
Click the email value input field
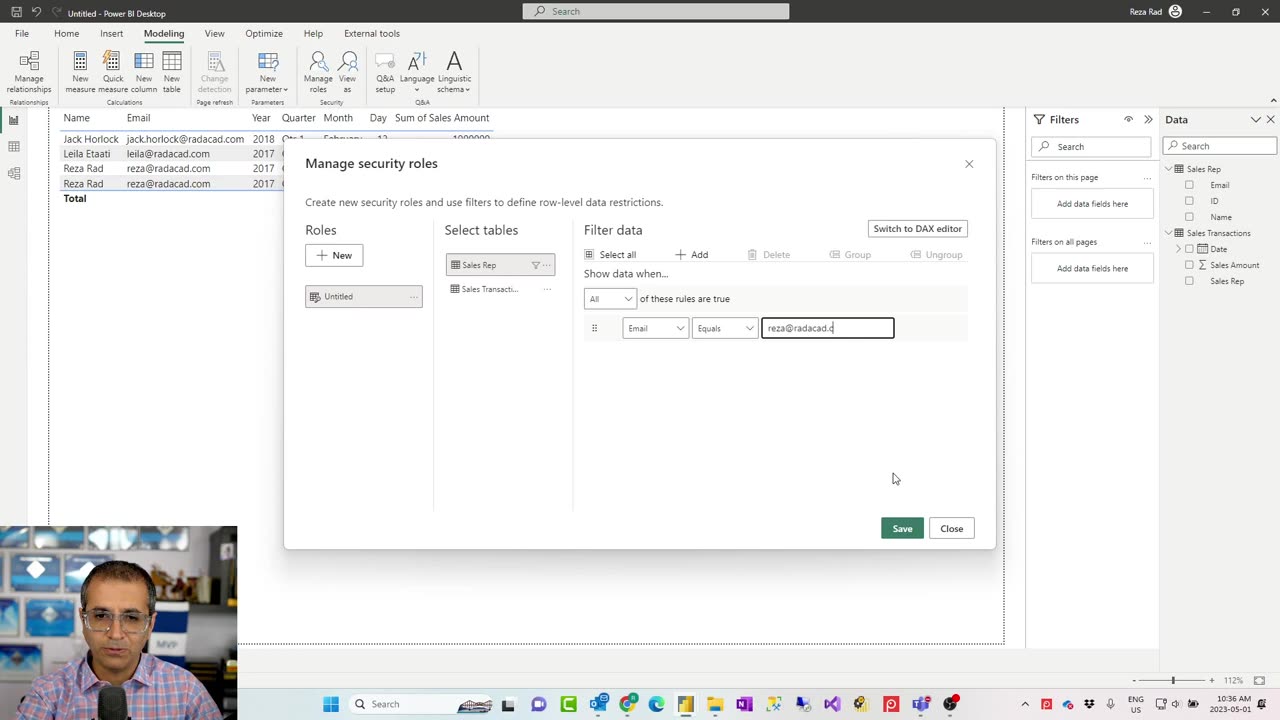coord(828,328)
